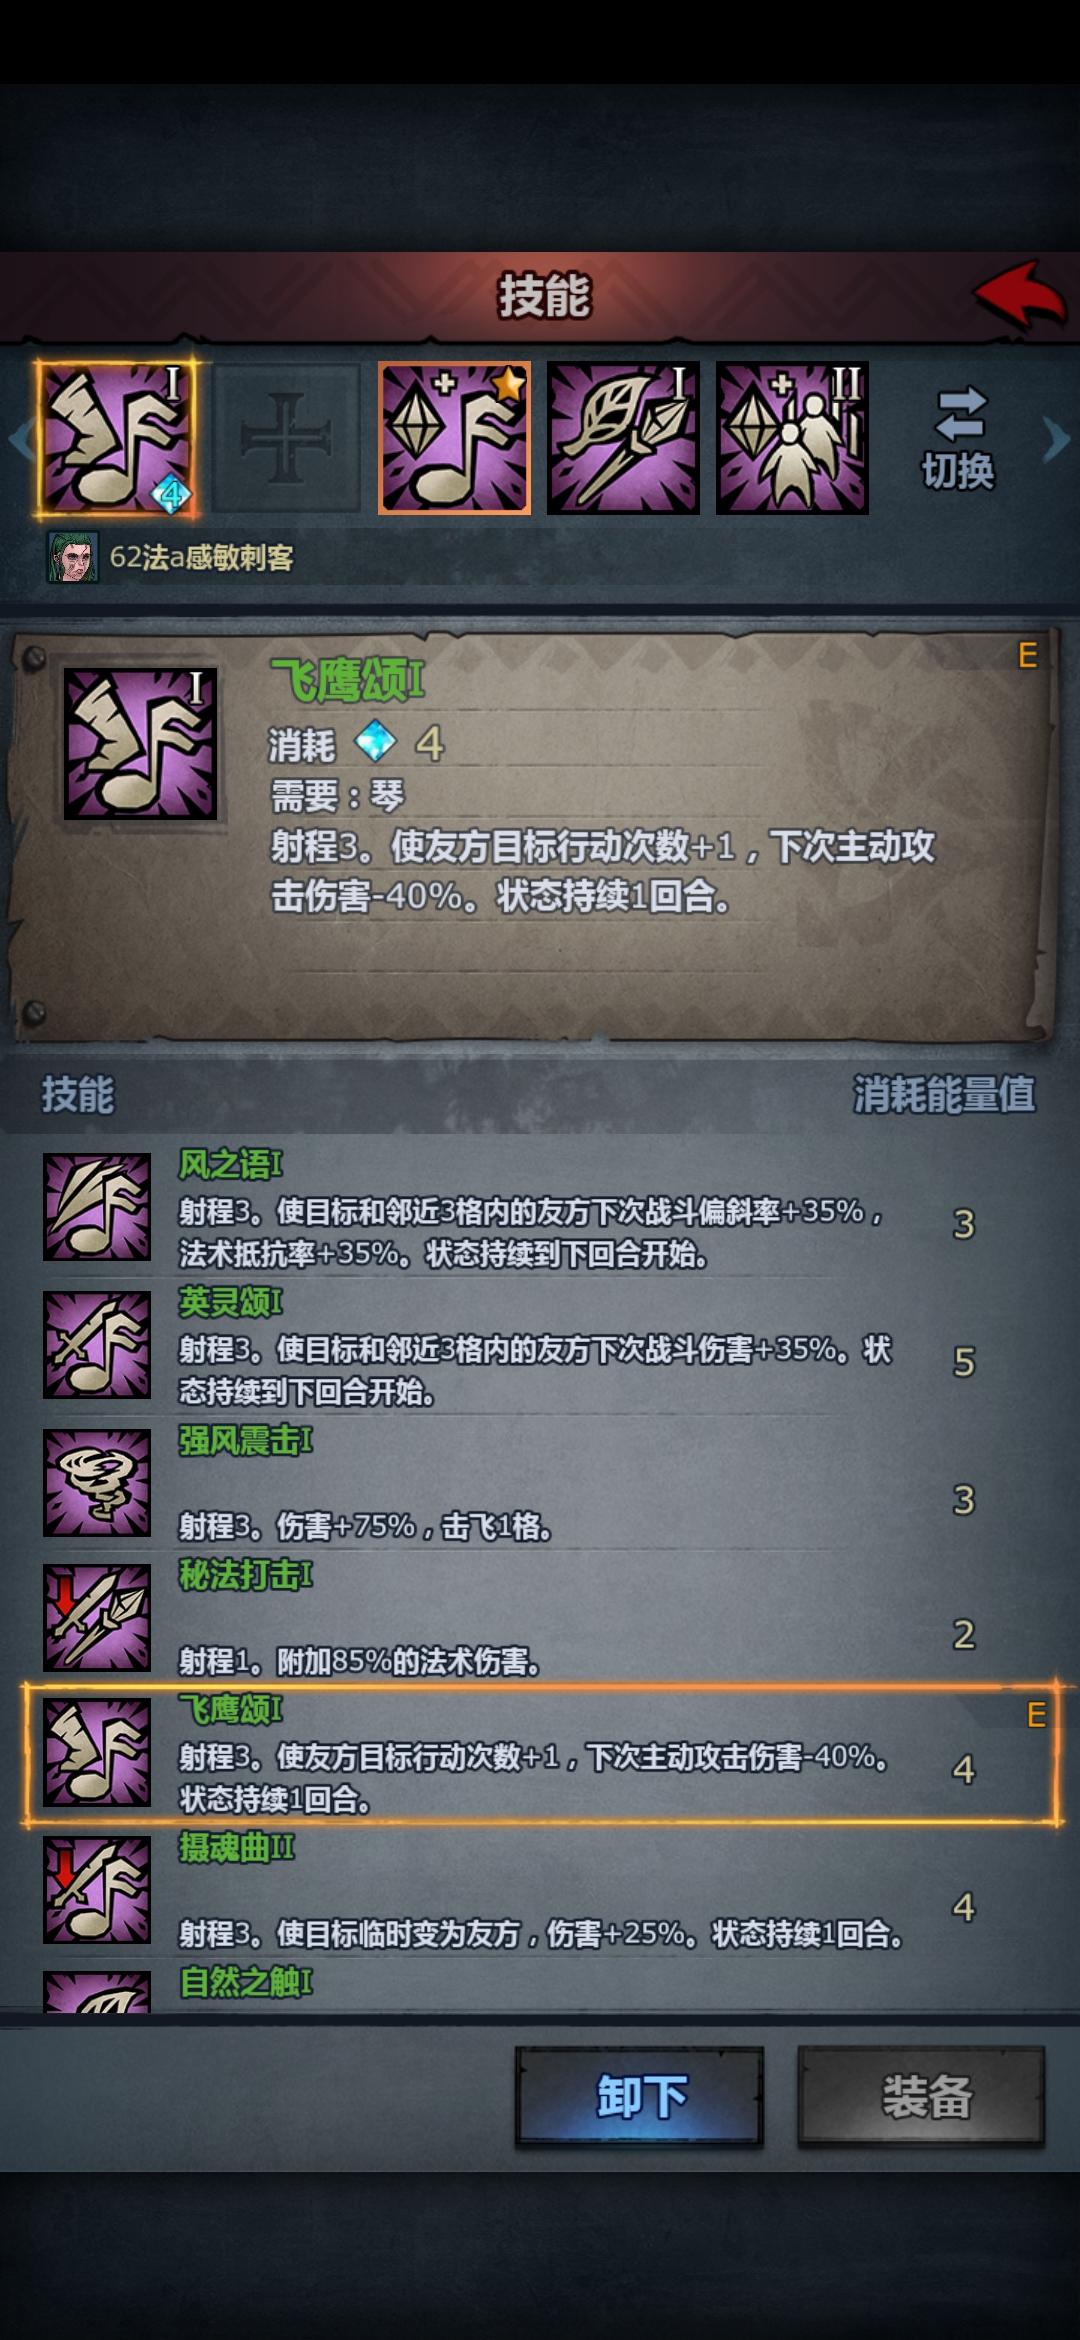Select the equipped 飞鹰颂 skill slot
The image size is (1080, 2340).
[x=117, y=439]
